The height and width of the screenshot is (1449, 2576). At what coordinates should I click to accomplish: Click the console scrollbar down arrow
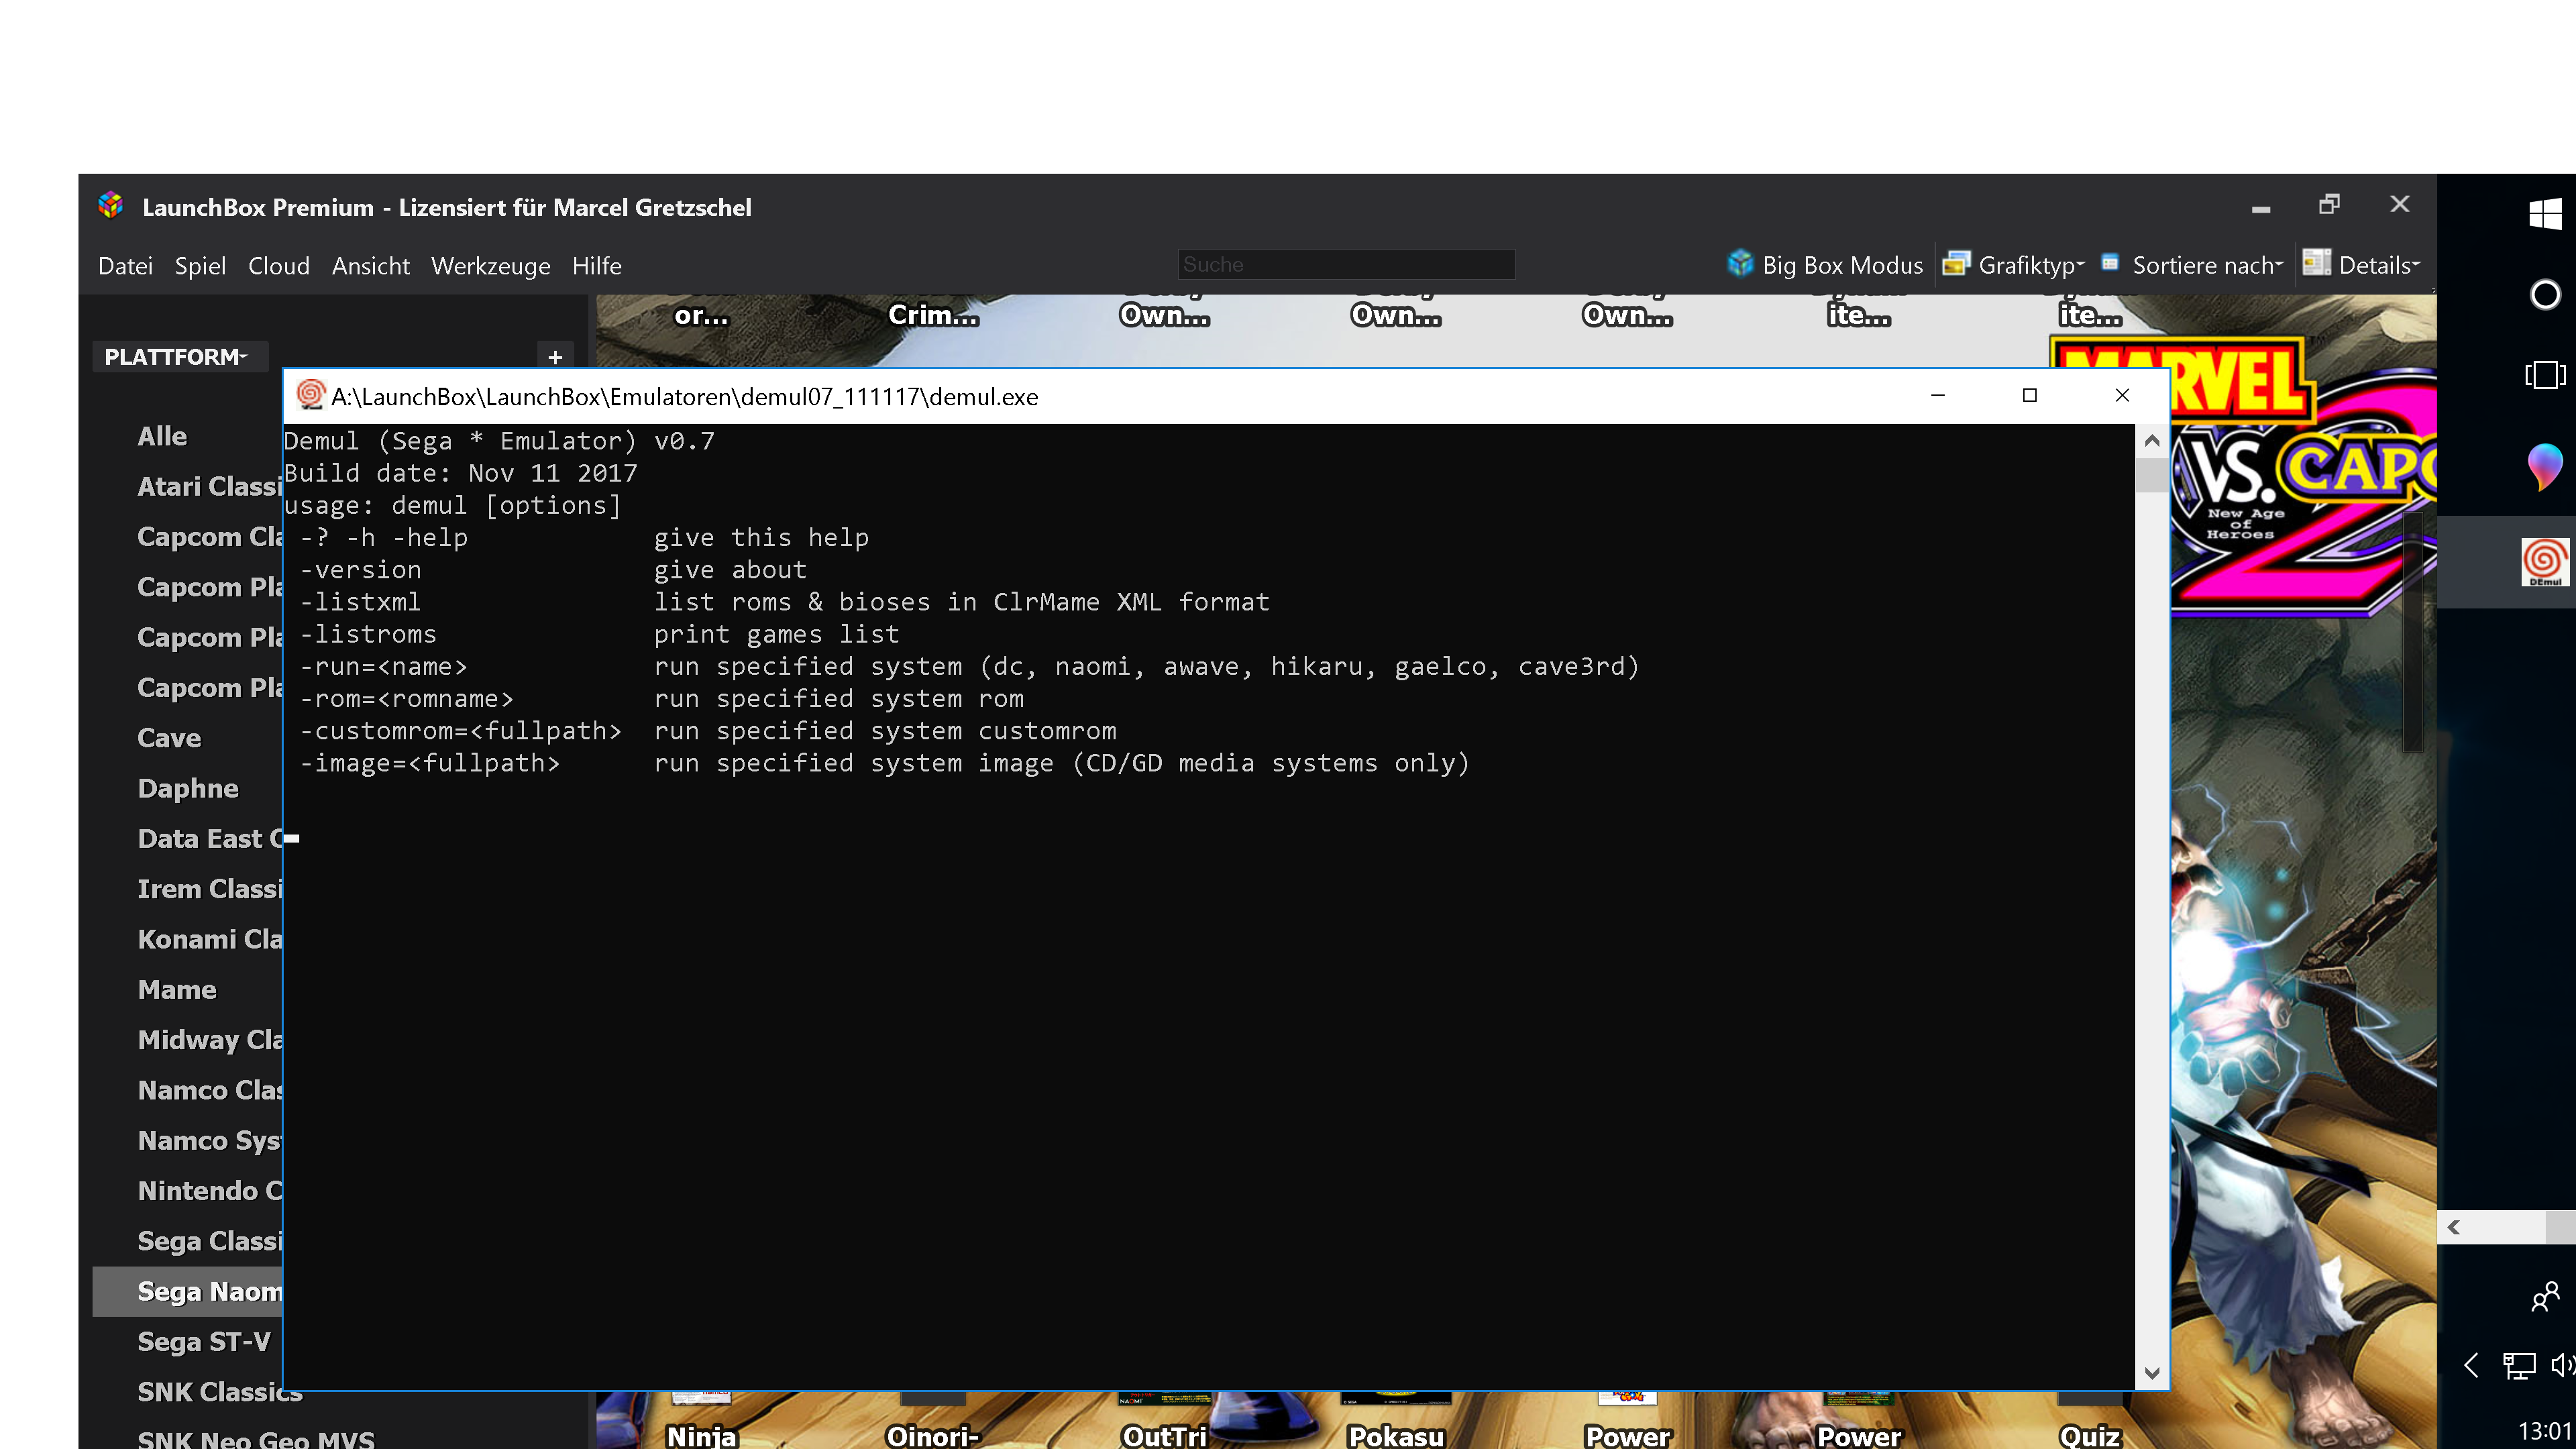2152,1373
